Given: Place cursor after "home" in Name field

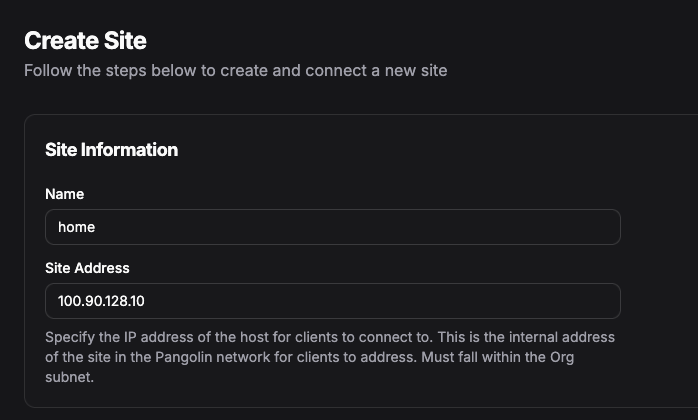Looking at the screenshot, I should (97, 227).
